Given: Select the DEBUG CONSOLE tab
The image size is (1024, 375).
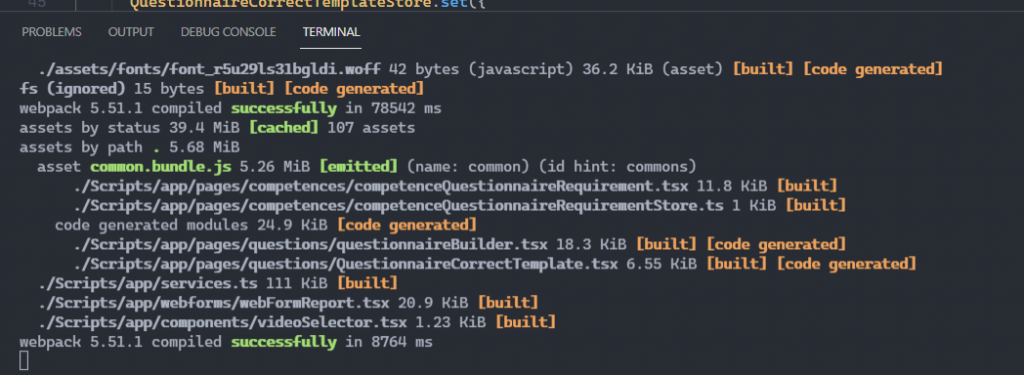Looking at the screenshot, I should [x=229, y=32].
